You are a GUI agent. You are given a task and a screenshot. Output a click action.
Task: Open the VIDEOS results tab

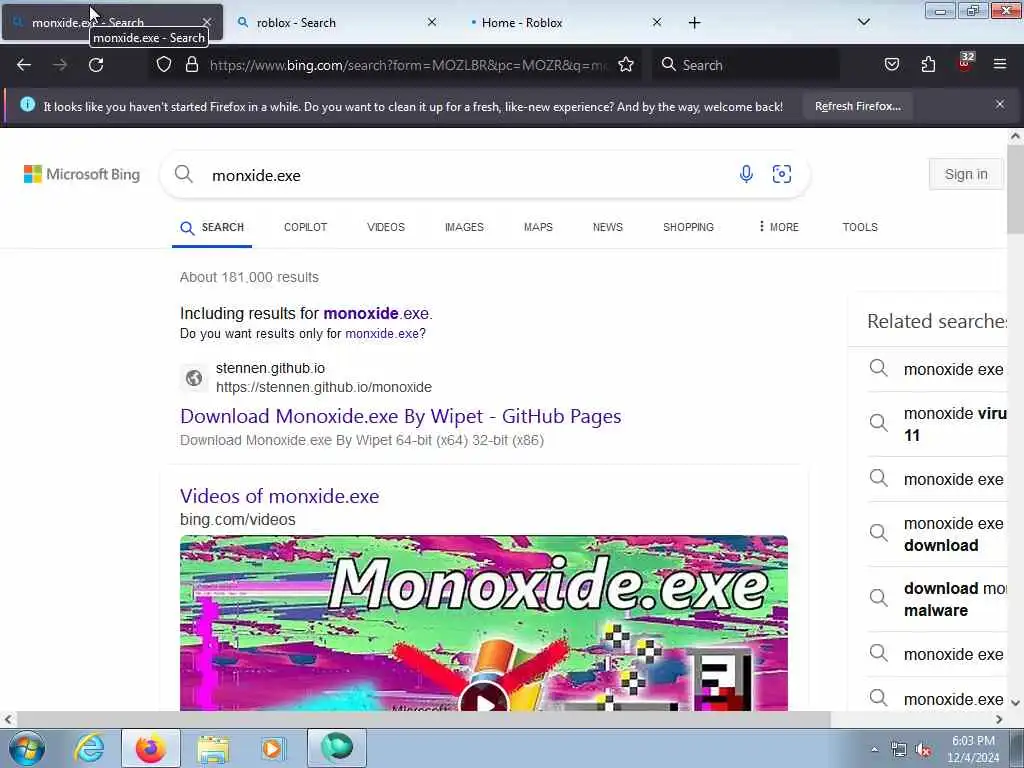click(386, 227)
